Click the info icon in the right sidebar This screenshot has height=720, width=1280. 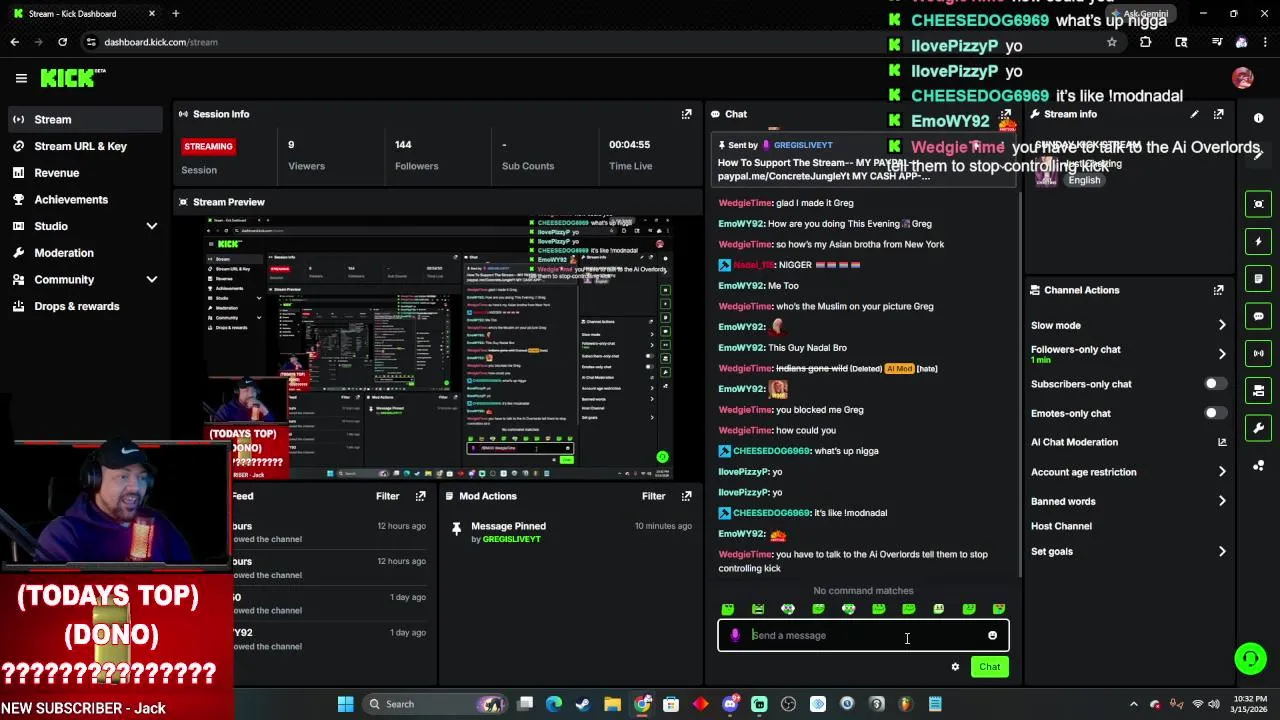pyautogui.click(x=1258, y=118)
